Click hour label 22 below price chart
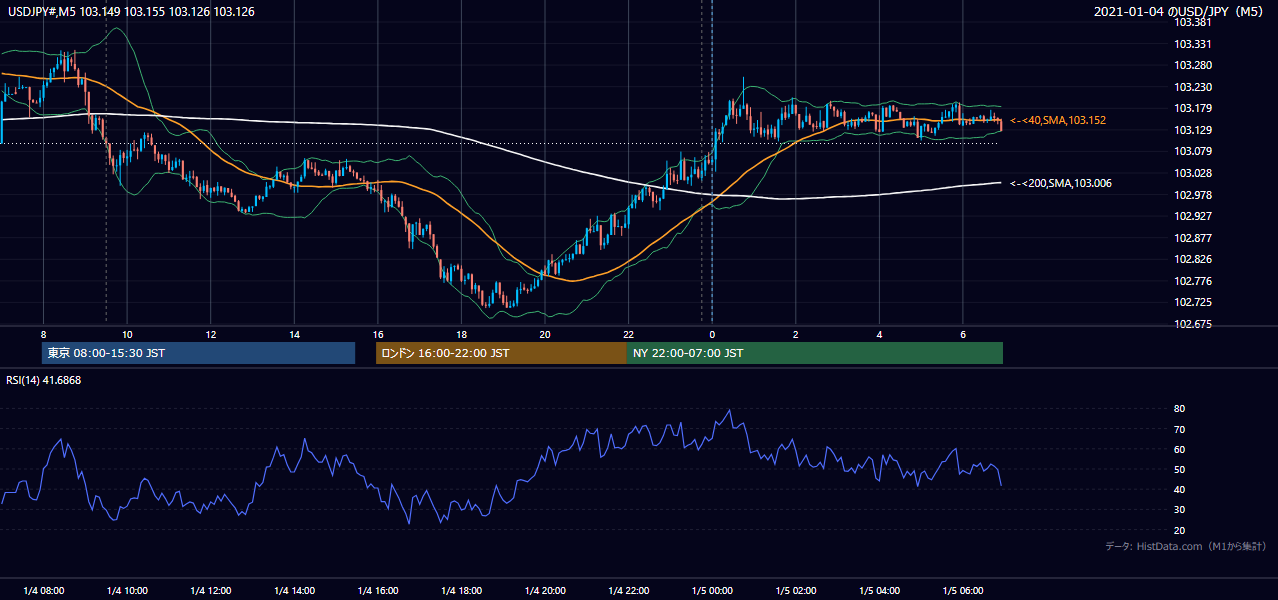1278x600 pixels. (628, 334)
